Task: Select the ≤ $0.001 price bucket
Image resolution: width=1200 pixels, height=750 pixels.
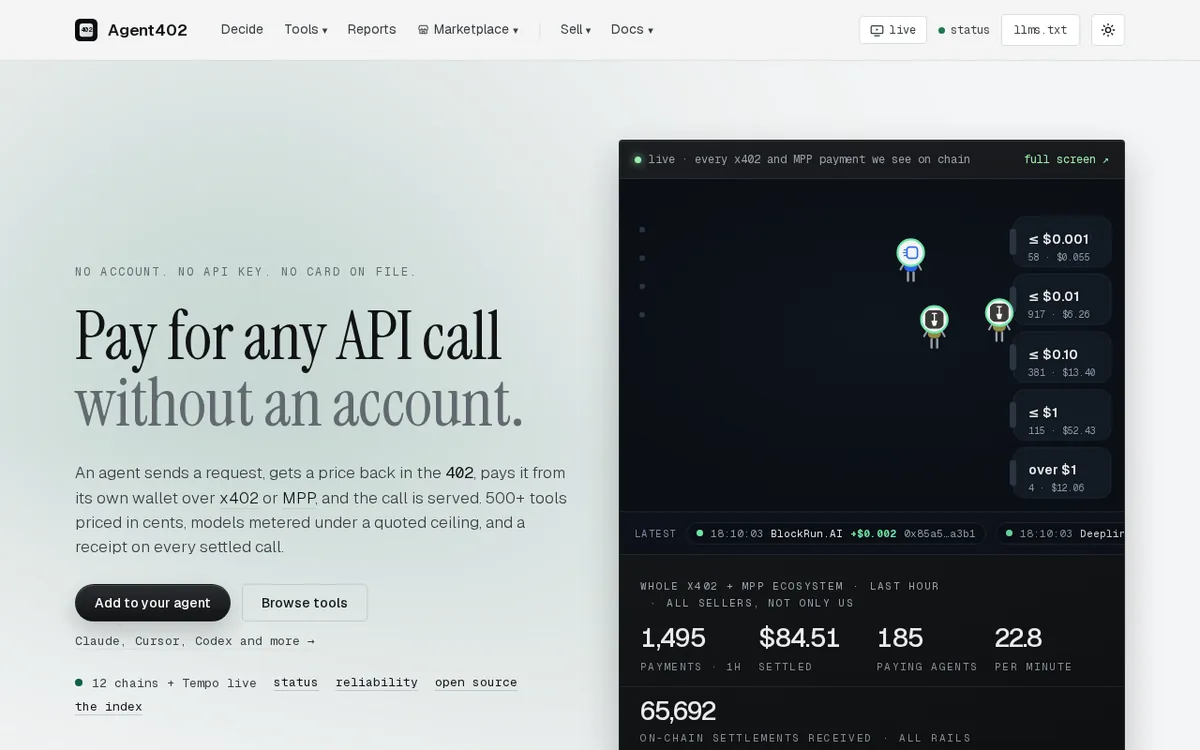Action: pos(1060,244)
